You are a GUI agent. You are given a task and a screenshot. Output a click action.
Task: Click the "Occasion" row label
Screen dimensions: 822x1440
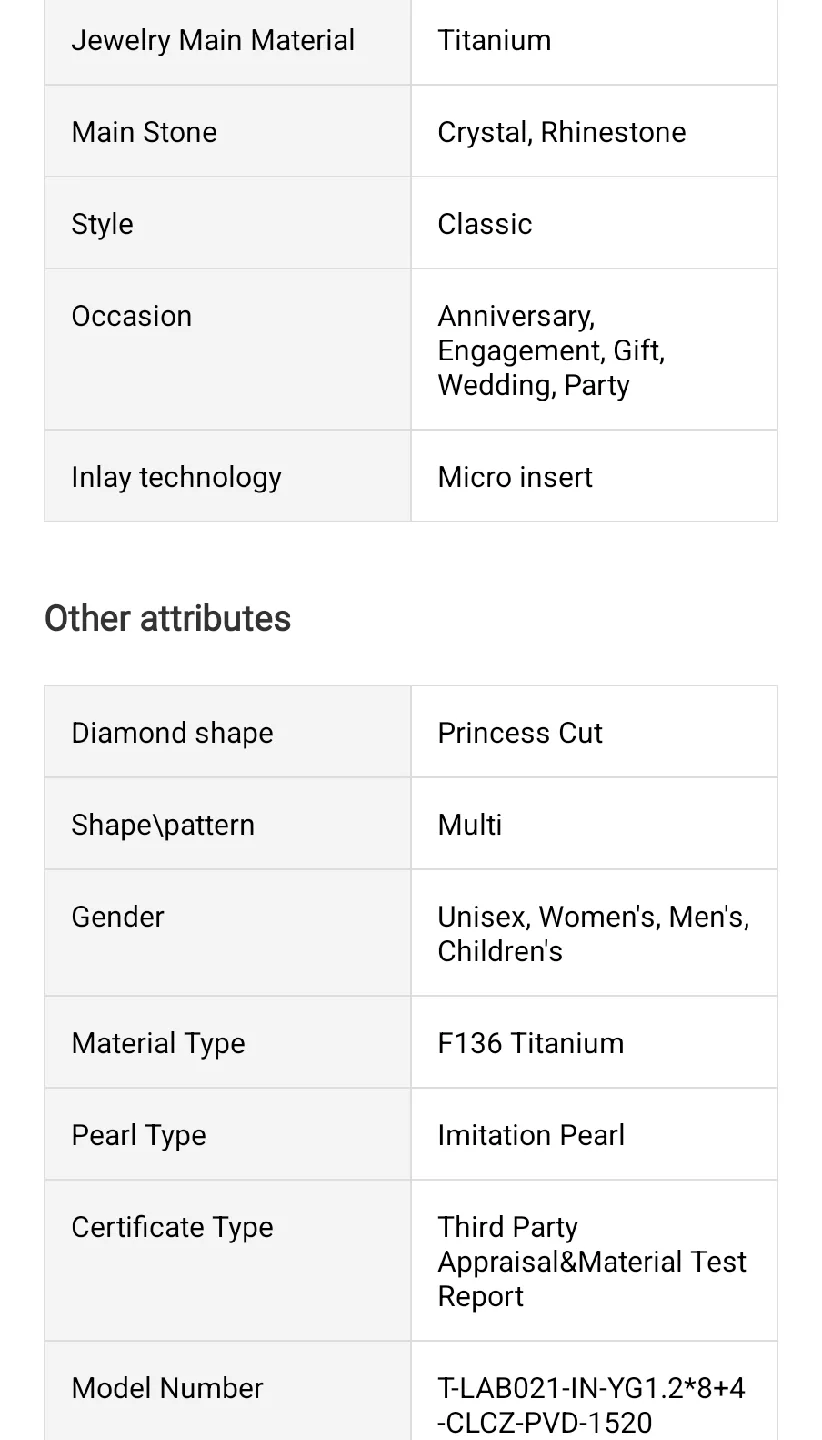coord(131,316)
